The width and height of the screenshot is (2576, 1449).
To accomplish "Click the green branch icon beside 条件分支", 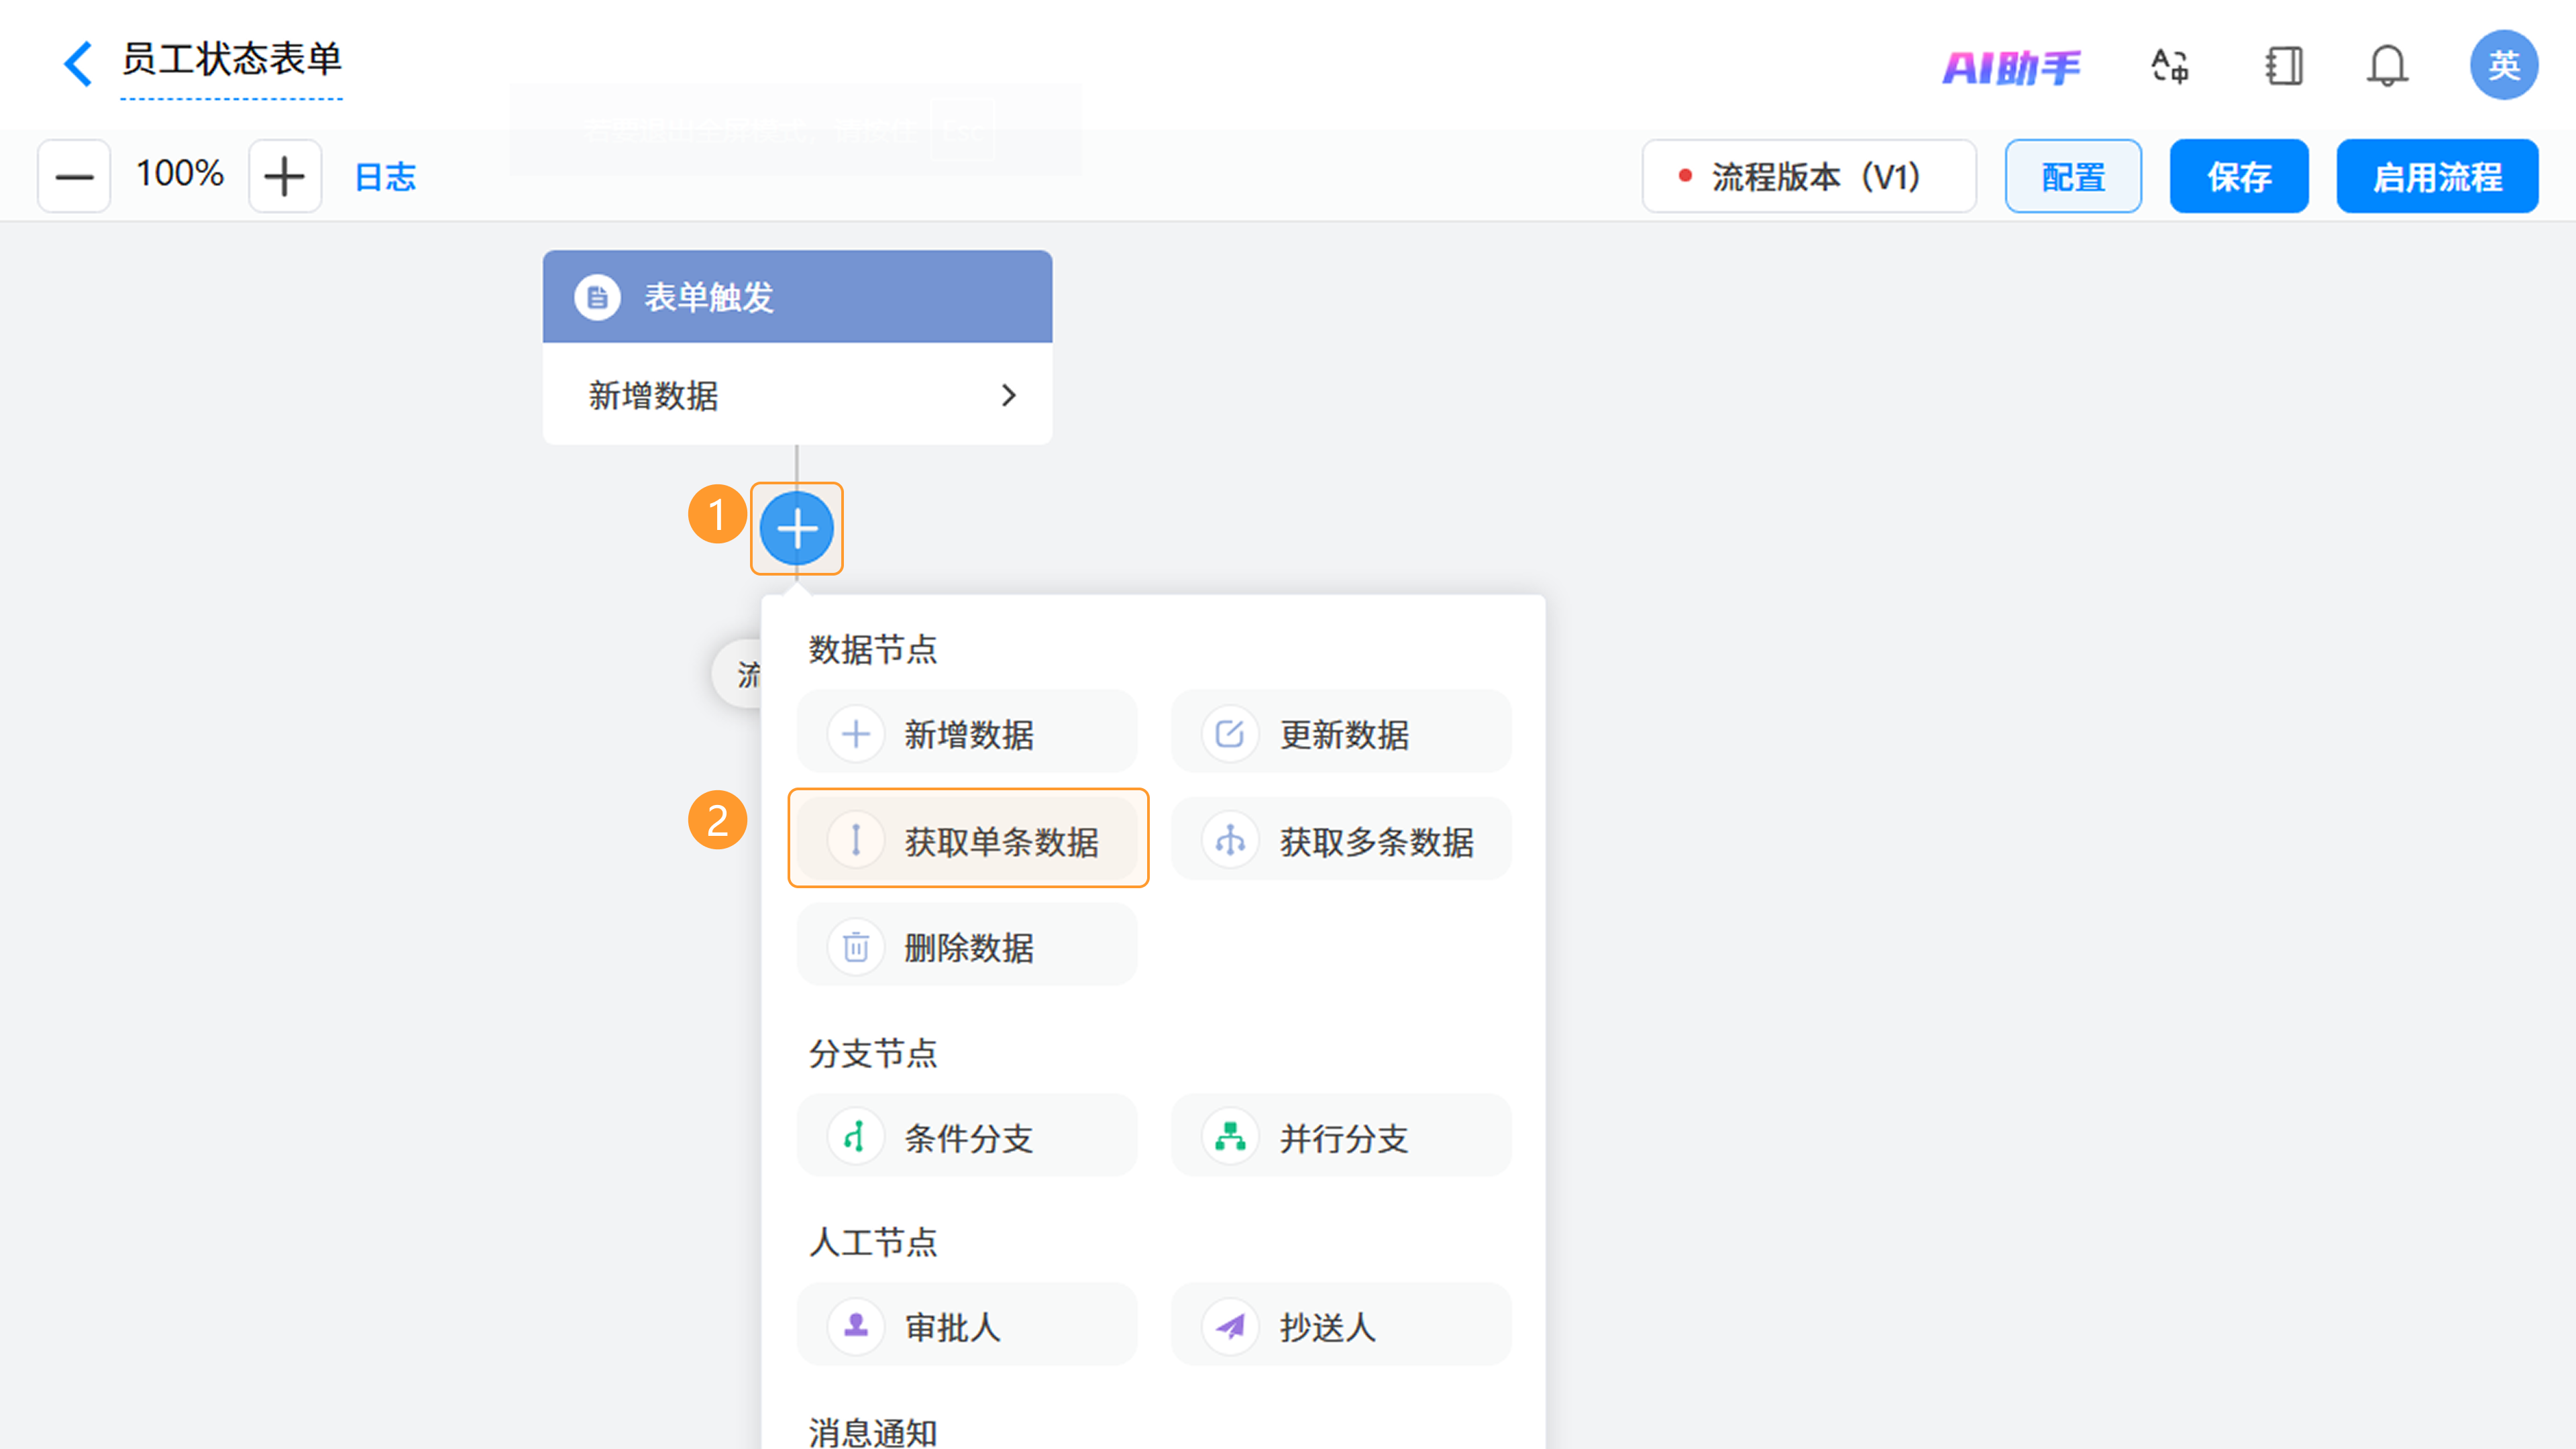I will pyautogui.click(x=856, y=1137).
